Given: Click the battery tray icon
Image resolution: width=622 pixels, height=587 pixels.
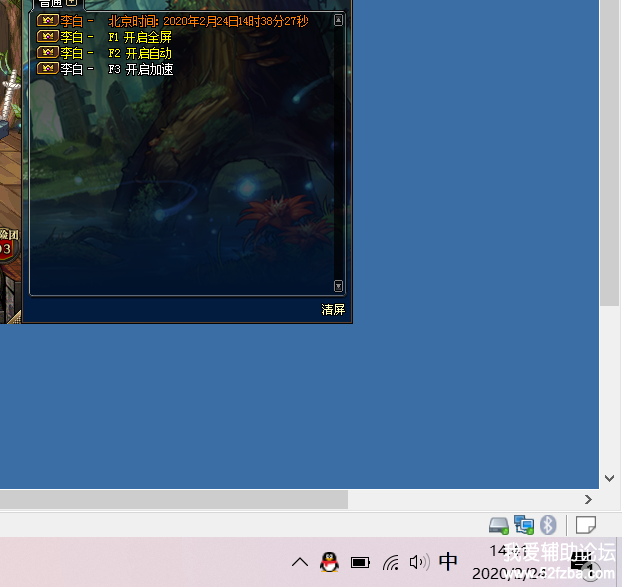Looking at the screenshot, I should pyautogui.click(x=360, y=562).
